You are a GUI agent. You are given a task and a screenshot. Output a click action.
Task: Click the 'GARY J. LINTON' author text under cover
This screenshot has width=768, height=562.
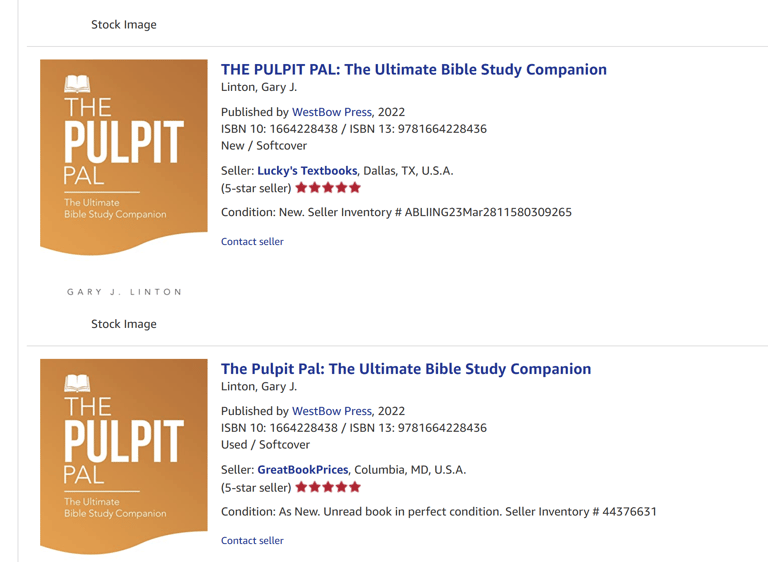click(x=124, y=292)
